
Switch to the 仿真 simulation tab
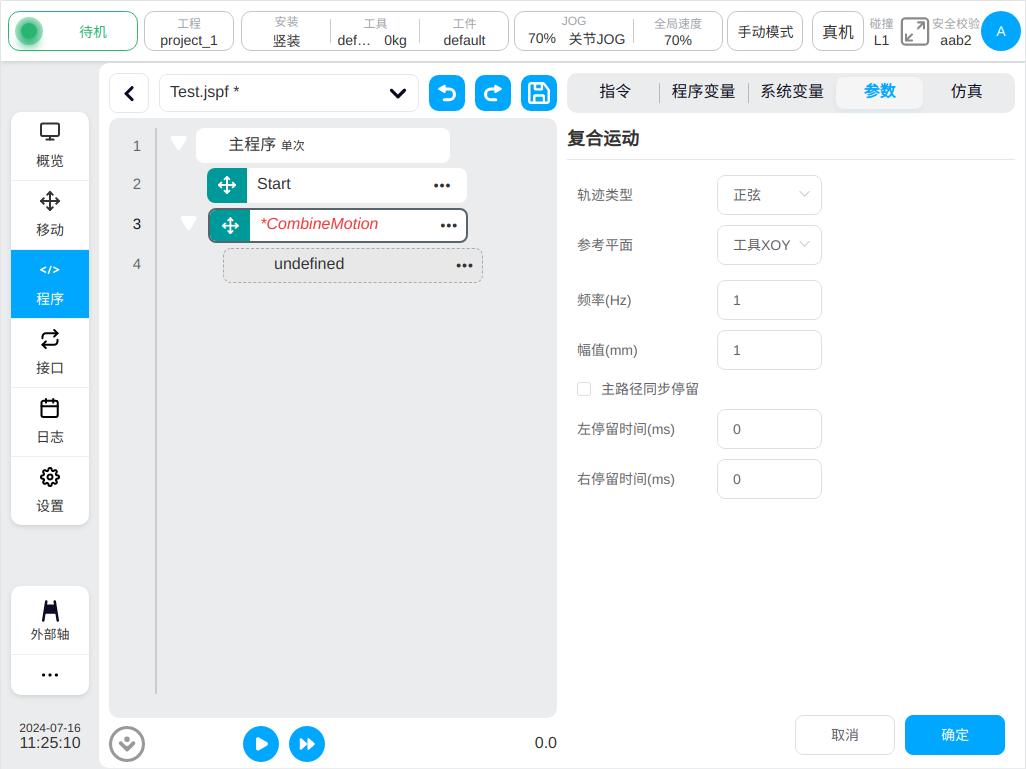[966, 92]
